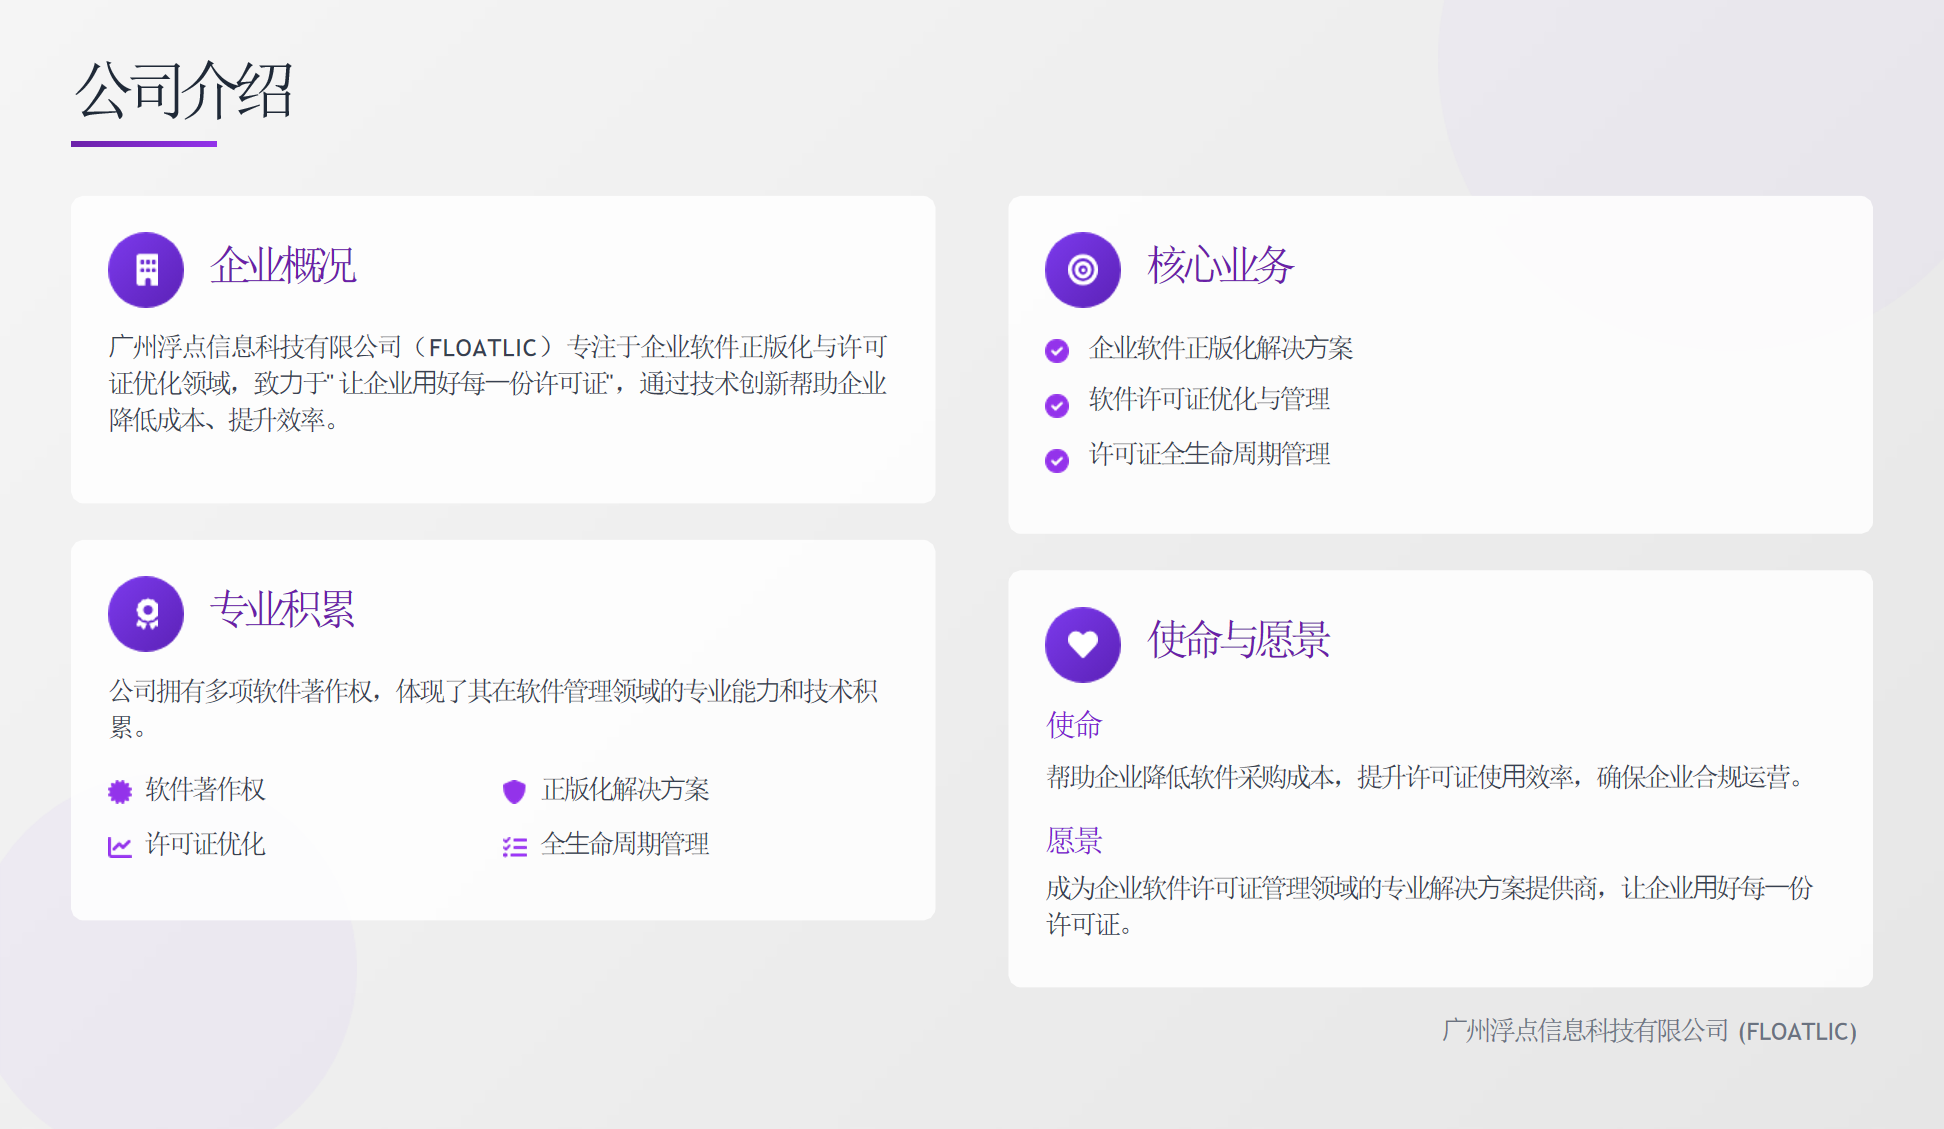Click the checkmark beside 许可证全生命周期管理
Viewport: 1944px width, 1129px height.
(1057, 460)
